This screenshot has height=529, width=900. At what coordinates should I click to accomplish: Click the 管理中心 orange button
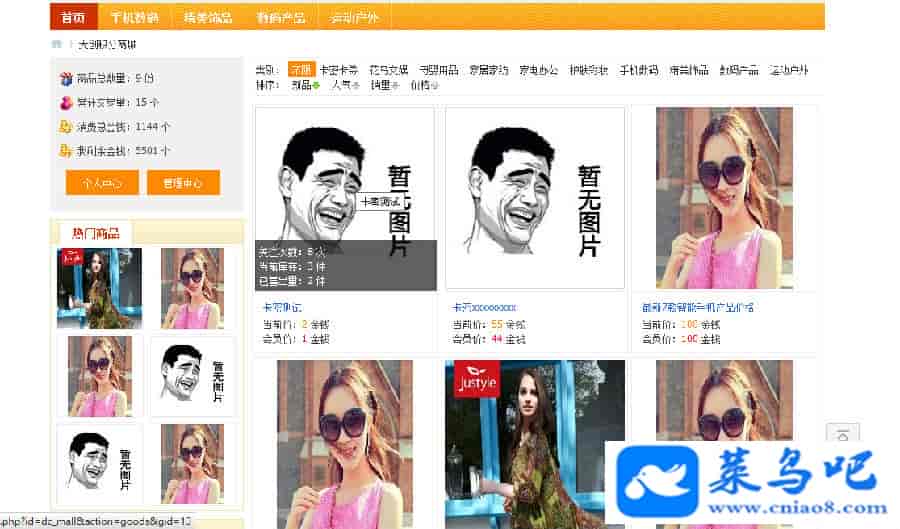(x=183, y=183)
